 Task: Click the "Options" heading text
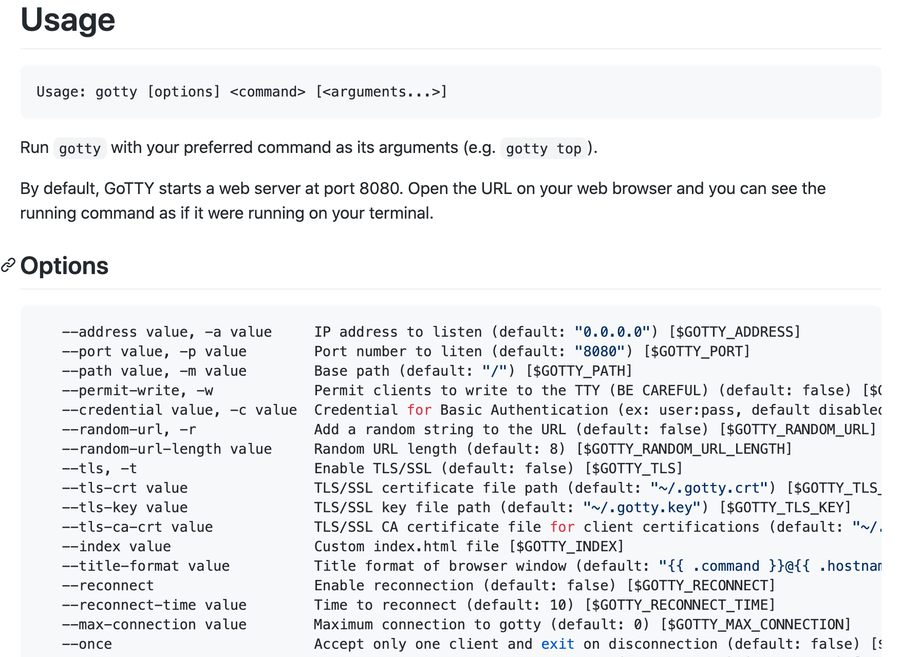(x=64, y=266)
